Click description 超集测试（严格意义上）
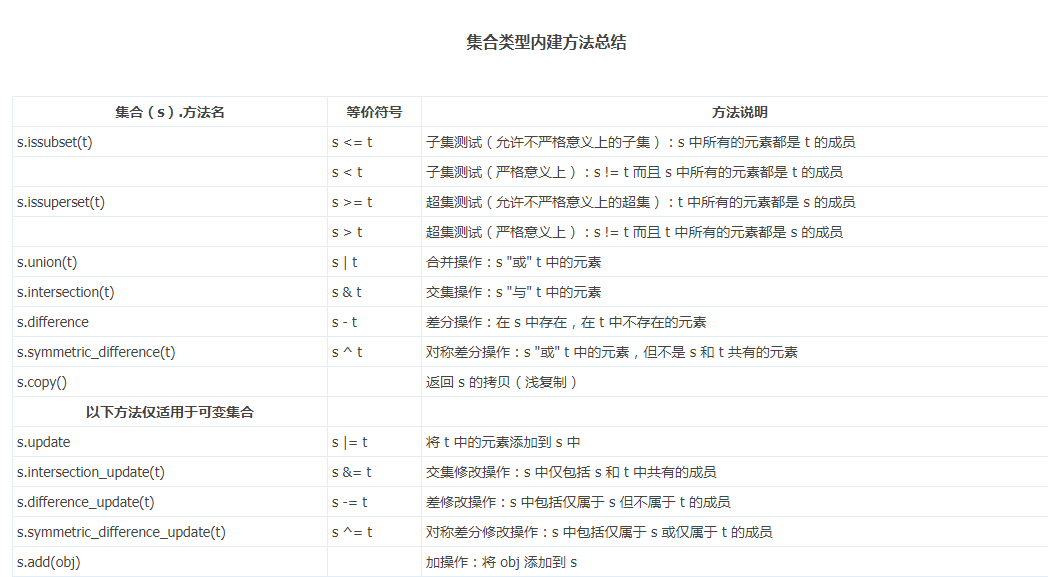 634,232
